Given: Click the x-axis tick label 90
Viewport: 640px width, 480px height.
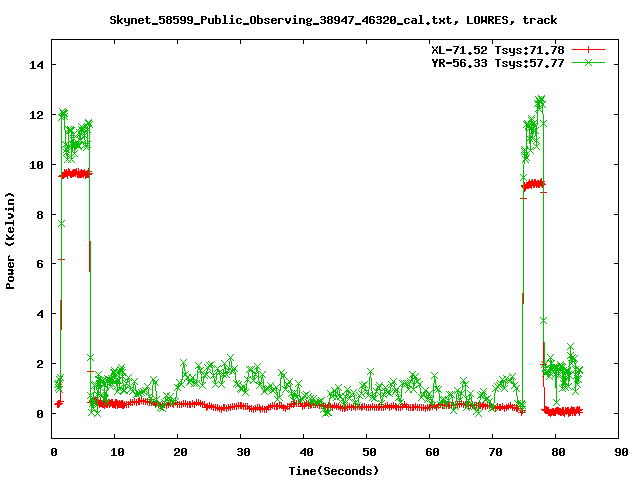Looking at the screenshot, I should coord(621,452).
